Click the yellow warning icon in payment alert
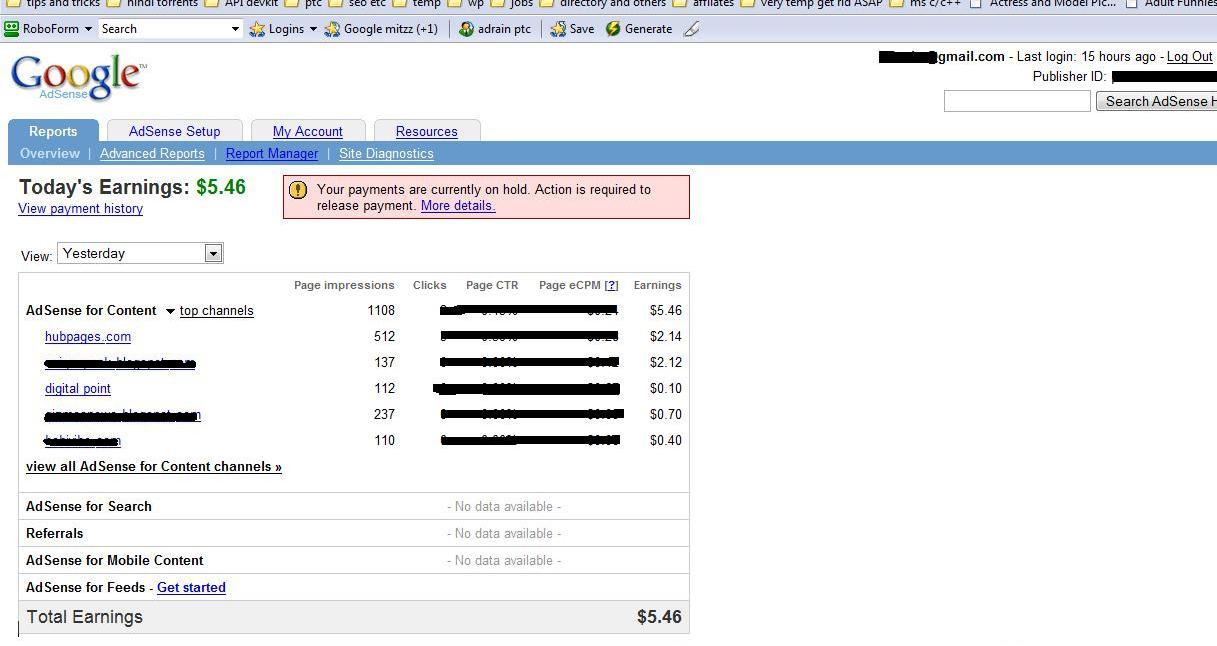Image resolution: width=1217 pixels, height=646 pixels. [297, 190]
